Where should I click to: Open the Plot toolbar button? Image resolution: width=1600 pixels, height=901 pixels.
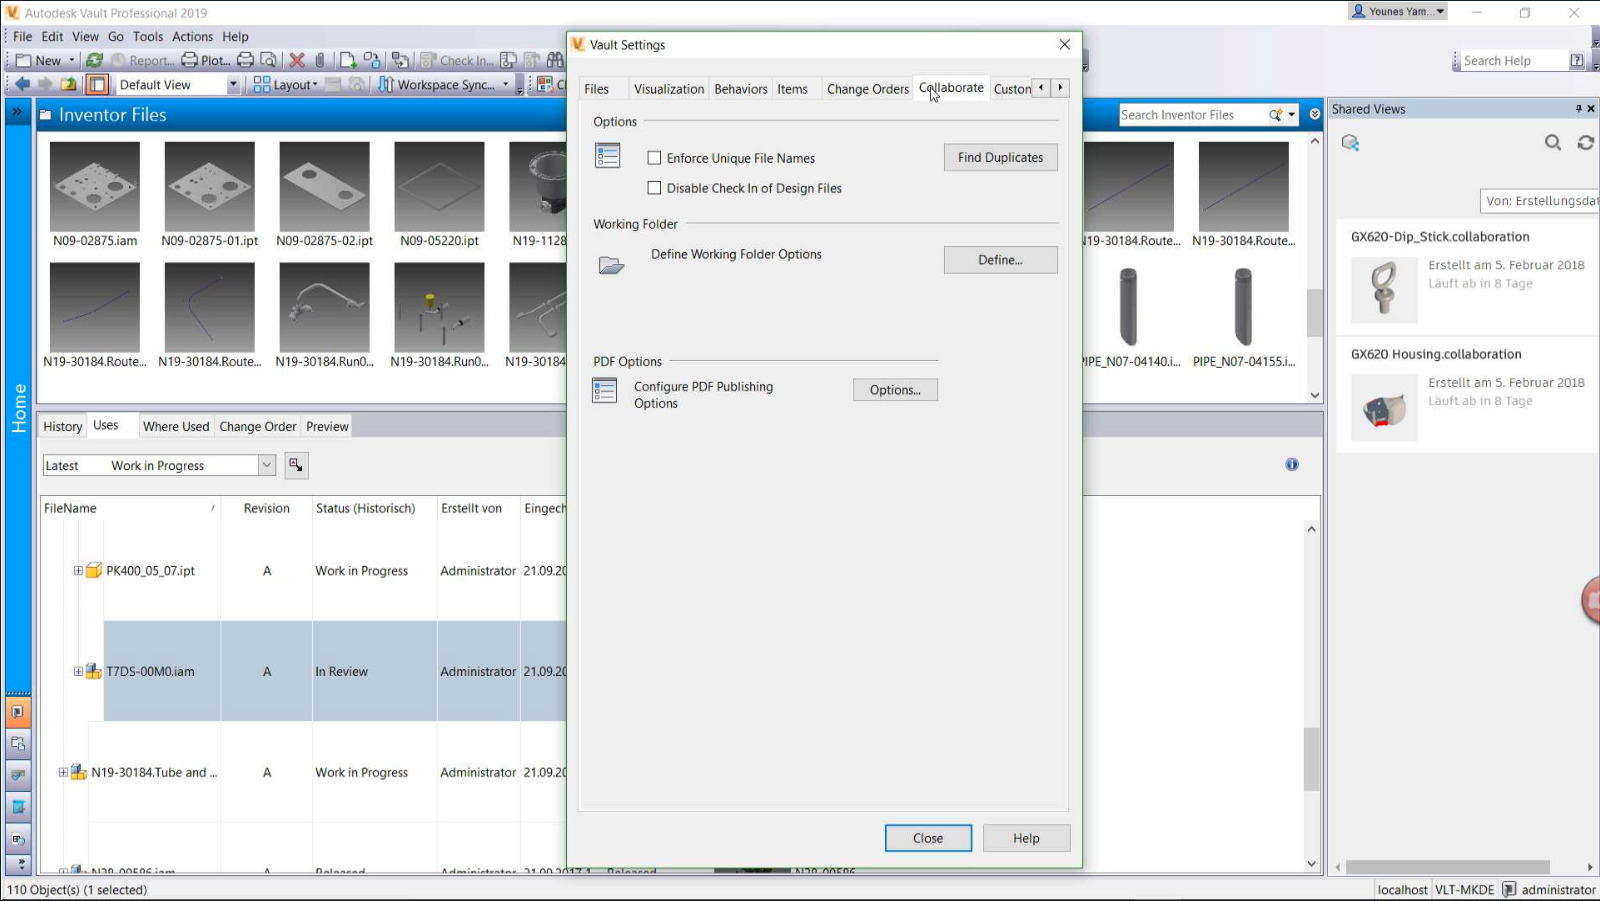[x=206, y=60]
